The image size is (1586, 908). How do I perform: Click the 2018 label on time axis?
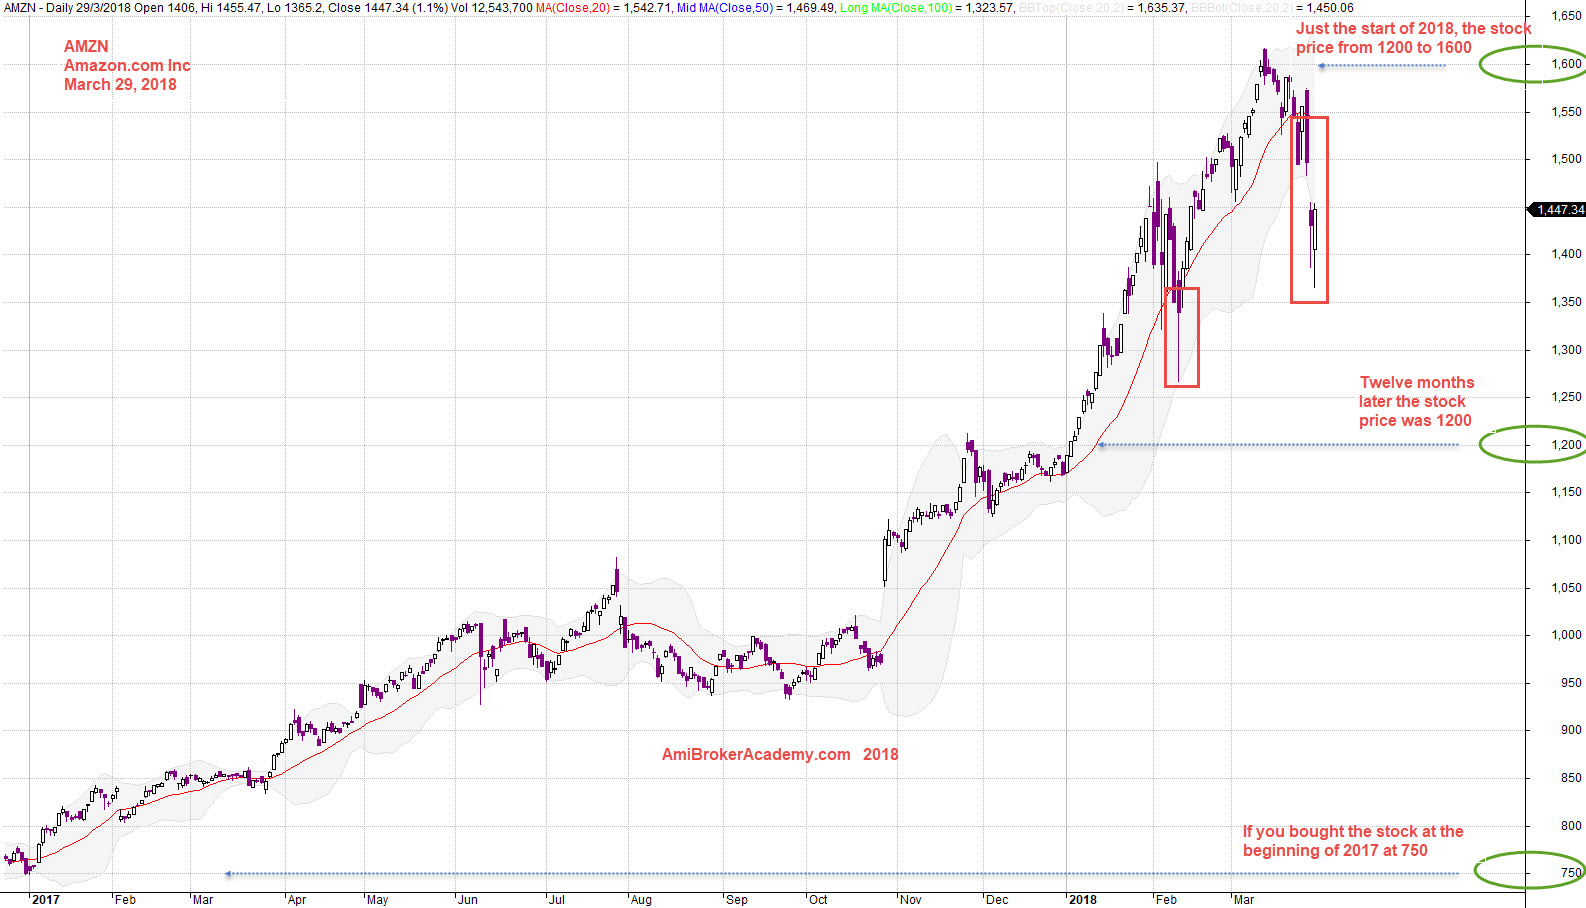[x=1083, y=900]
